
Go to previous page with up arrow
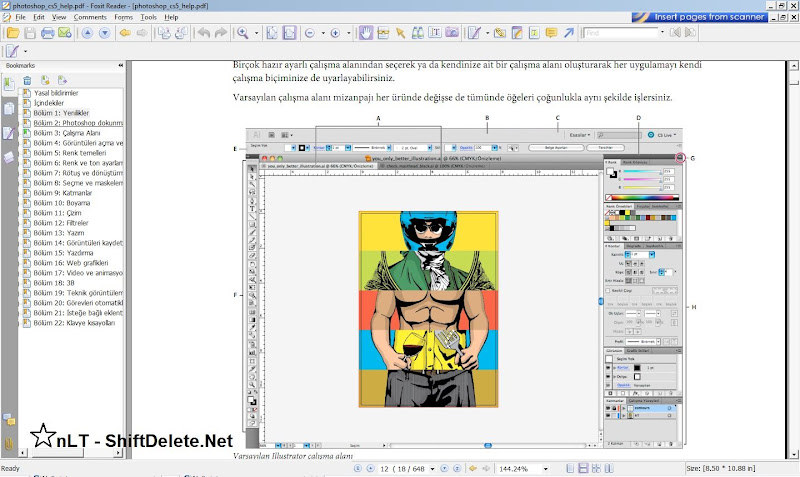[87, 33]
